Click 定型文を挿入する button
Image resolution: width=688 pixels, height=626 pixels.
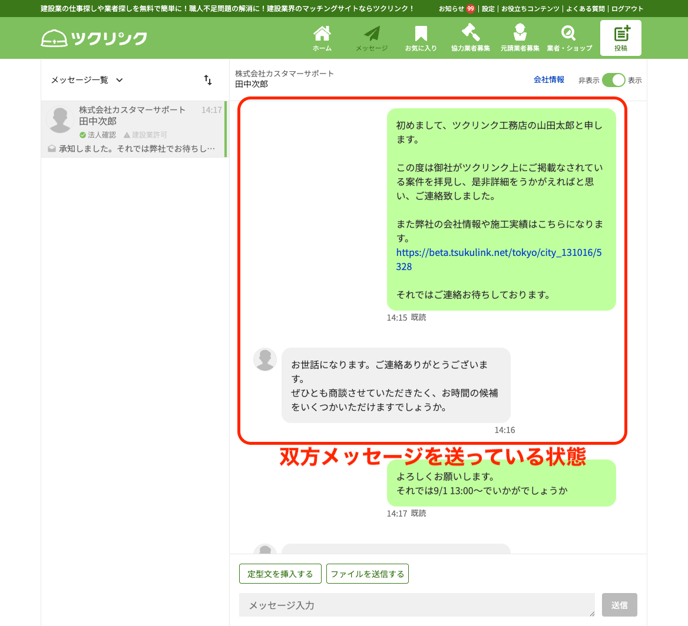coord(280,574)
